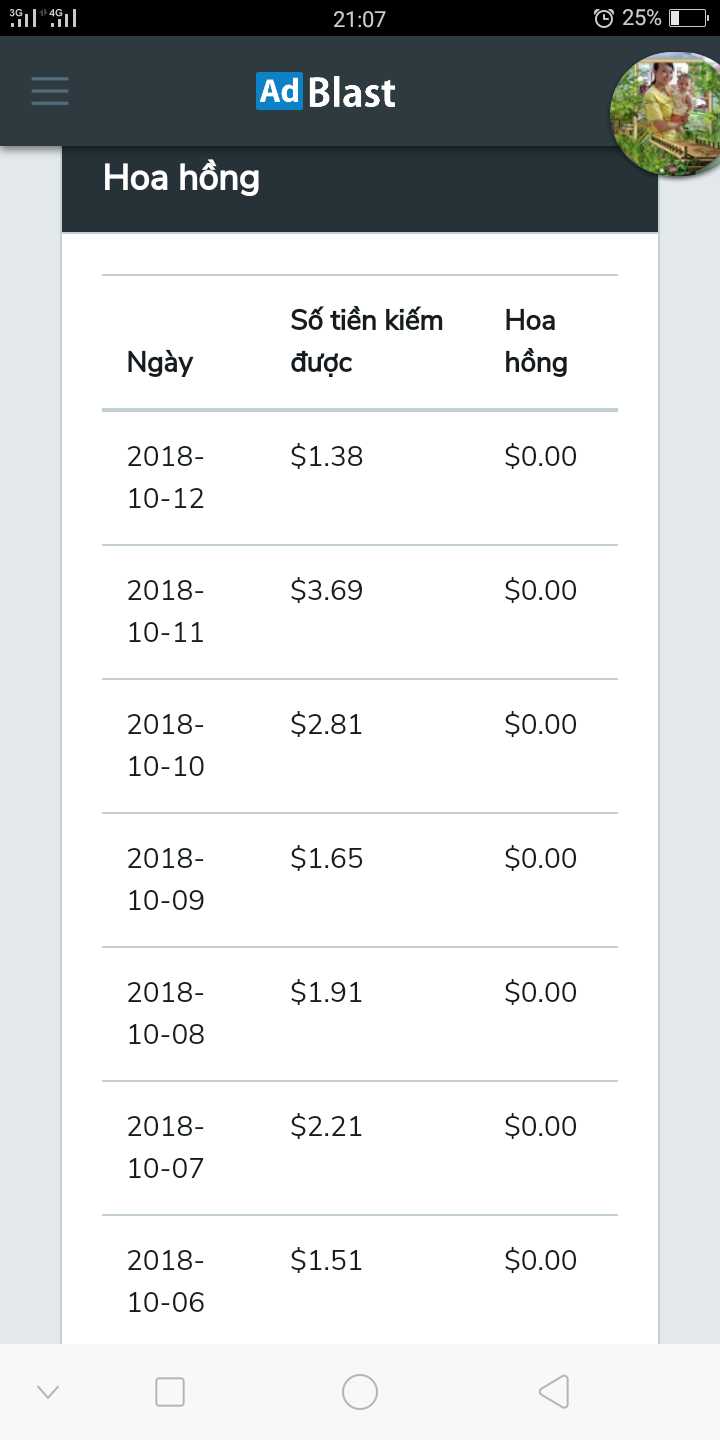
Task: Tap the alarm icon in status bar
Action: click(603, 18)
